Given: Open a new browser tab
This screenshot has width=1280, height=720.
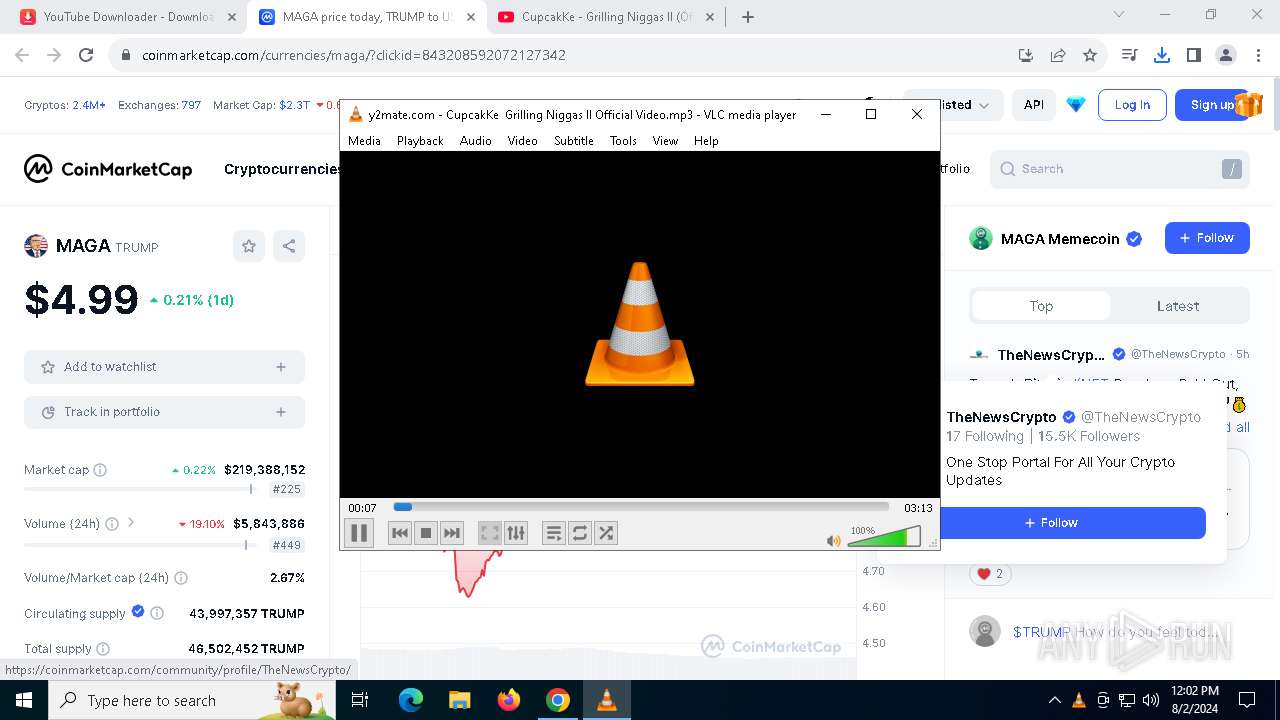Looking at the screenshot, I should coord(748,17).
